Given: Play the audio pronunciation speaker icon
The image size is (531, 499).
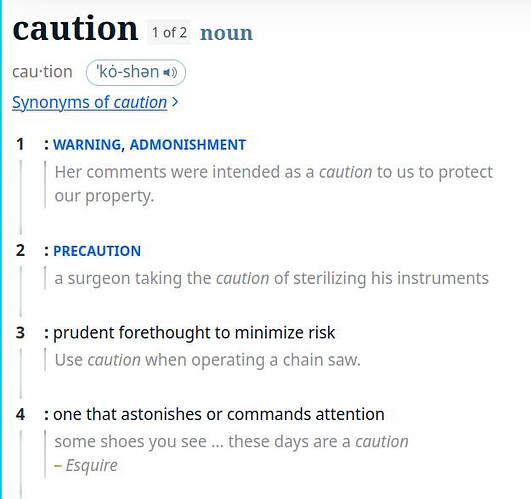Looking at the screenshot, I should [170, 72].
